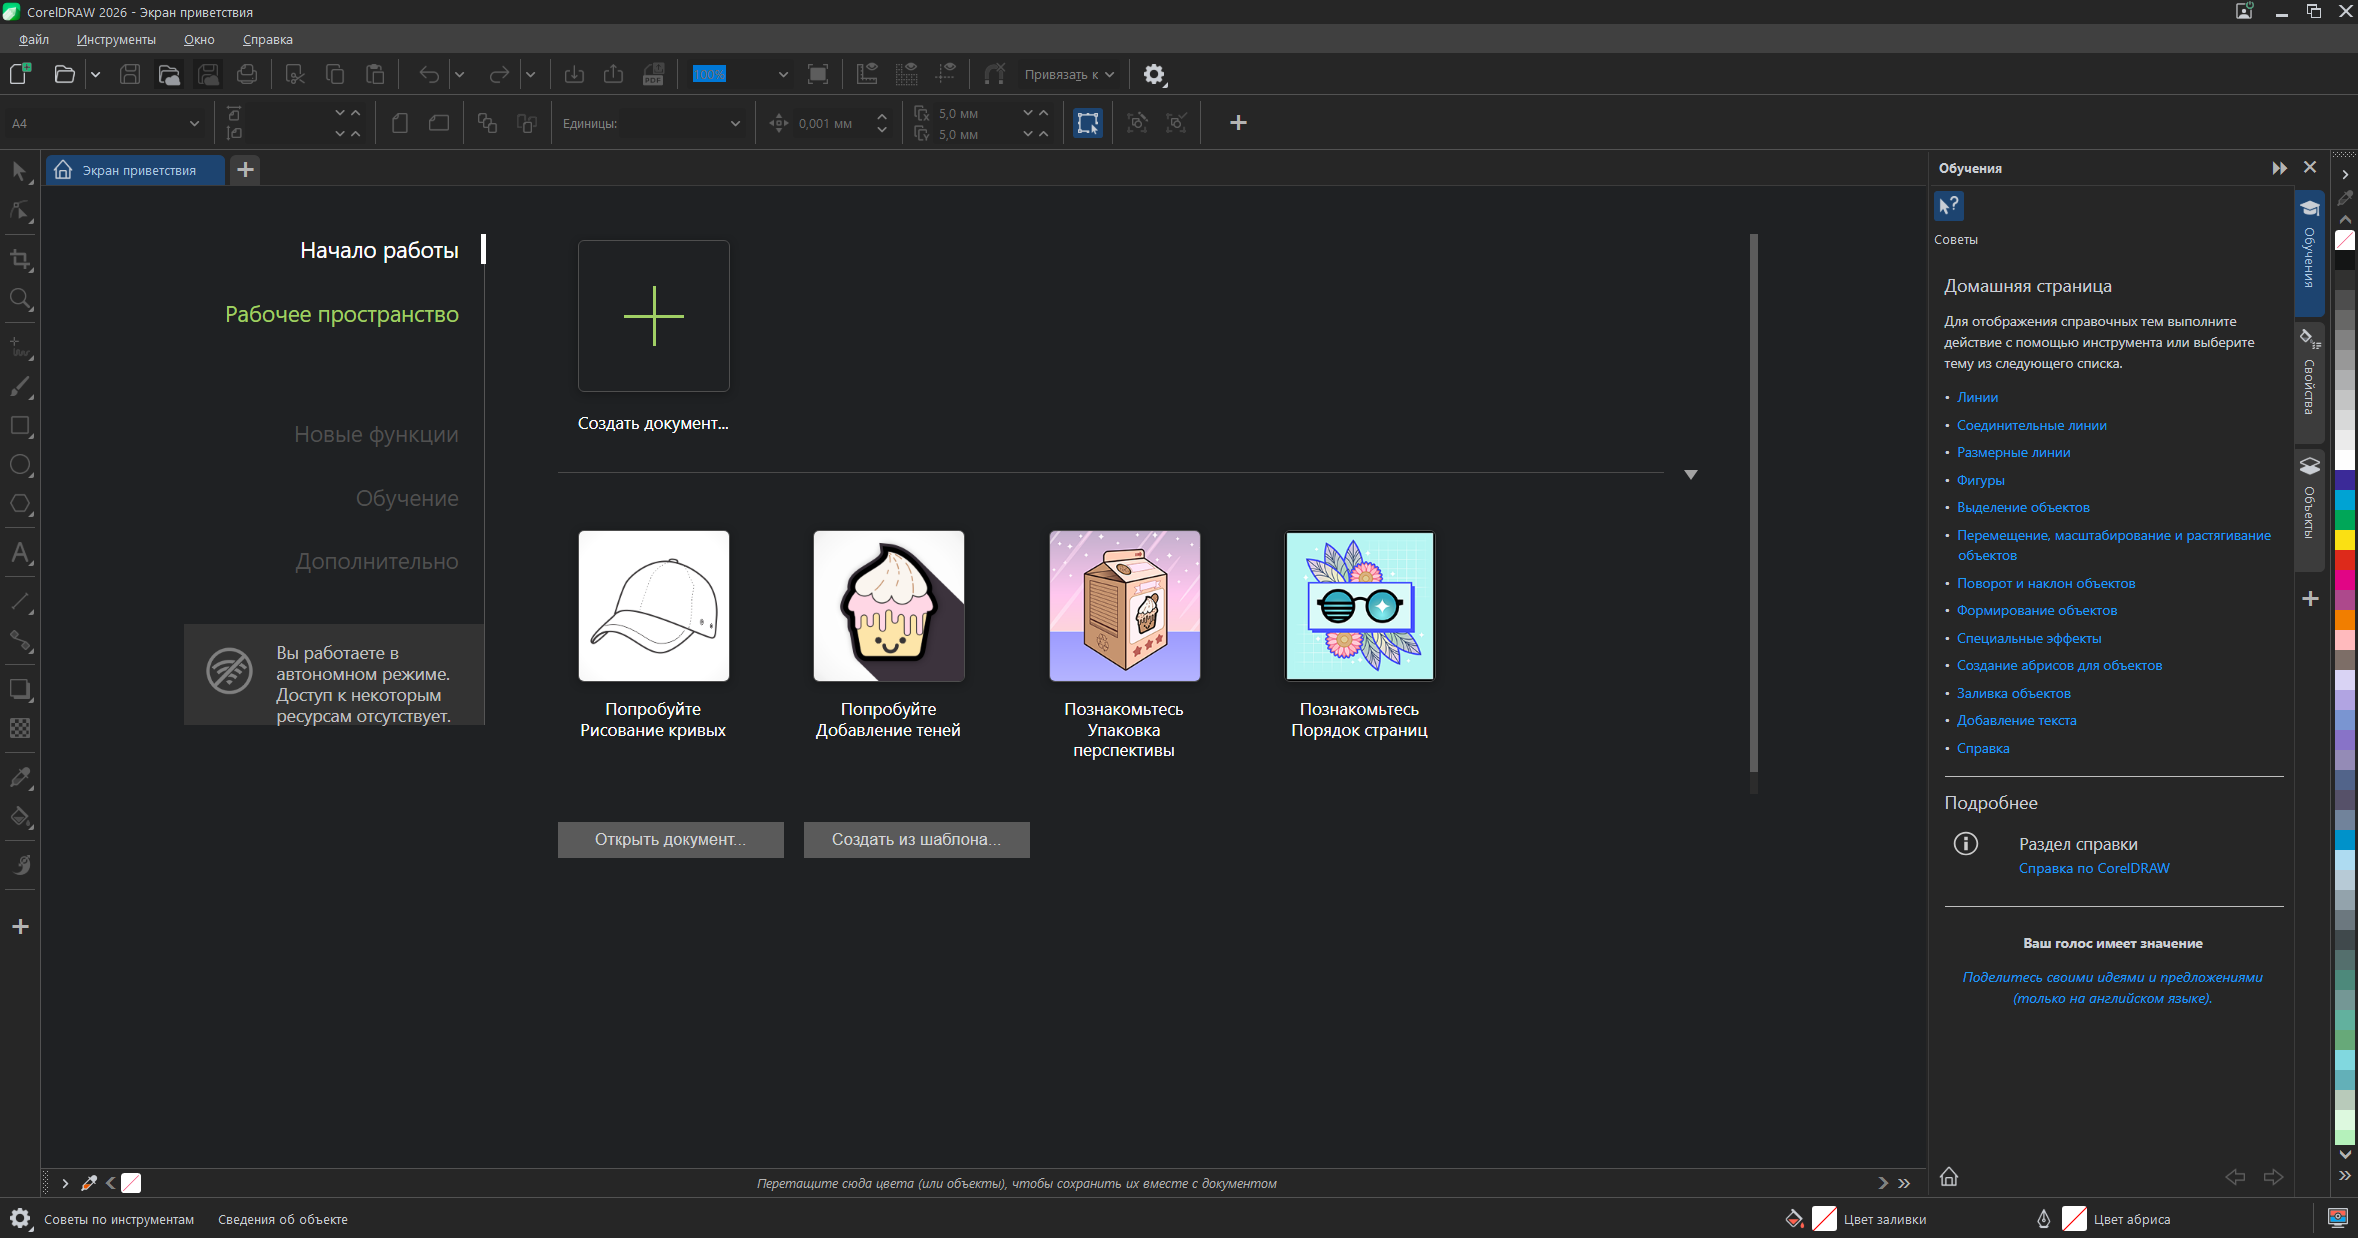Open the Заливка объектов help link
2358x1238 pixels.
click(x=2014, y=693)
